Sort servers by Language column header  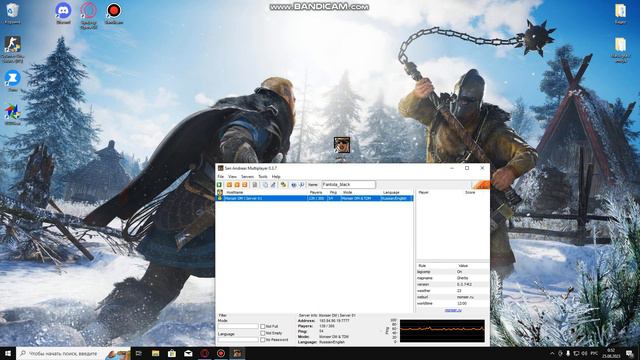pos(397,192)
